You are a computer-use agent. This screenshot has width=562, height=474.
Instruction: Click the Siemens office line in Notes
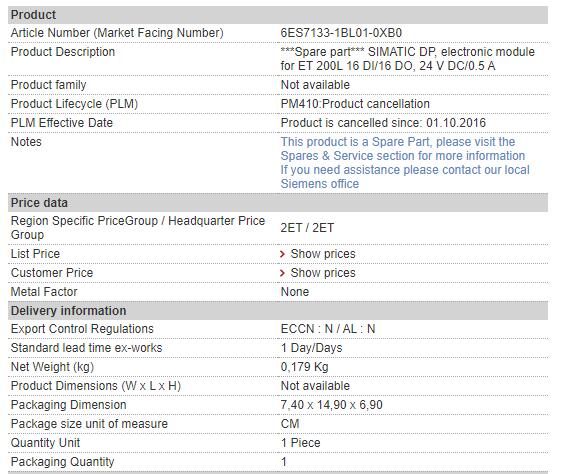[320, 184]
